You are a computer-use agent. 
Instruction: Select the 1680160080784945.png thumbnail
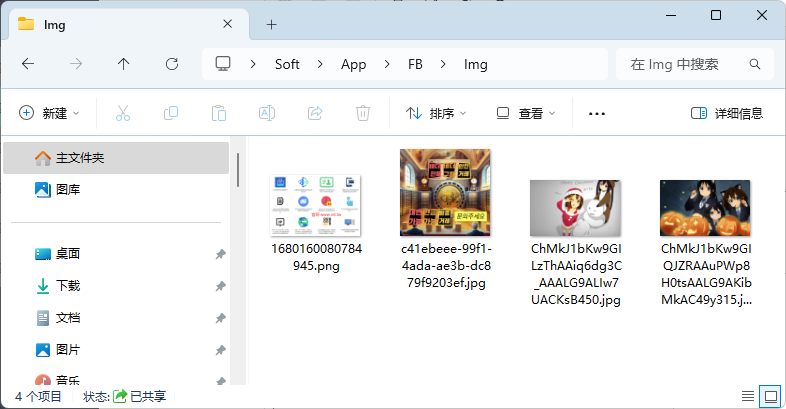point(316,205)
